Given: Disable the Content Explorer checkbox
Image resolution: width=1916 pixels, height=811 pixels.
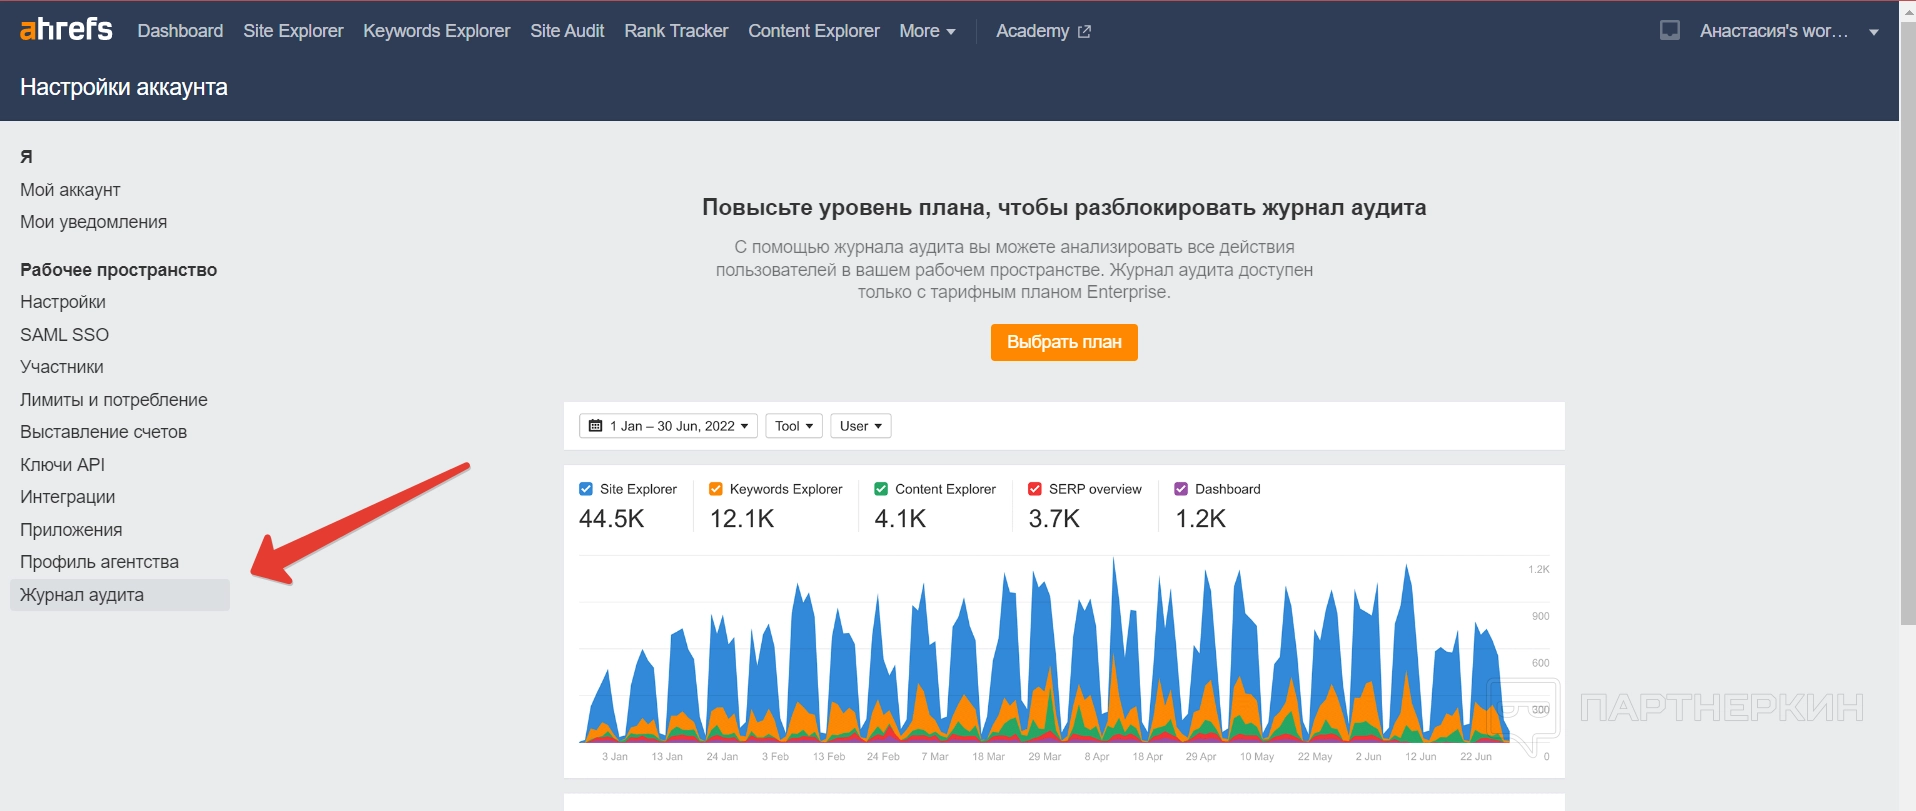Looking at the screenshot, I should (881, 489).
